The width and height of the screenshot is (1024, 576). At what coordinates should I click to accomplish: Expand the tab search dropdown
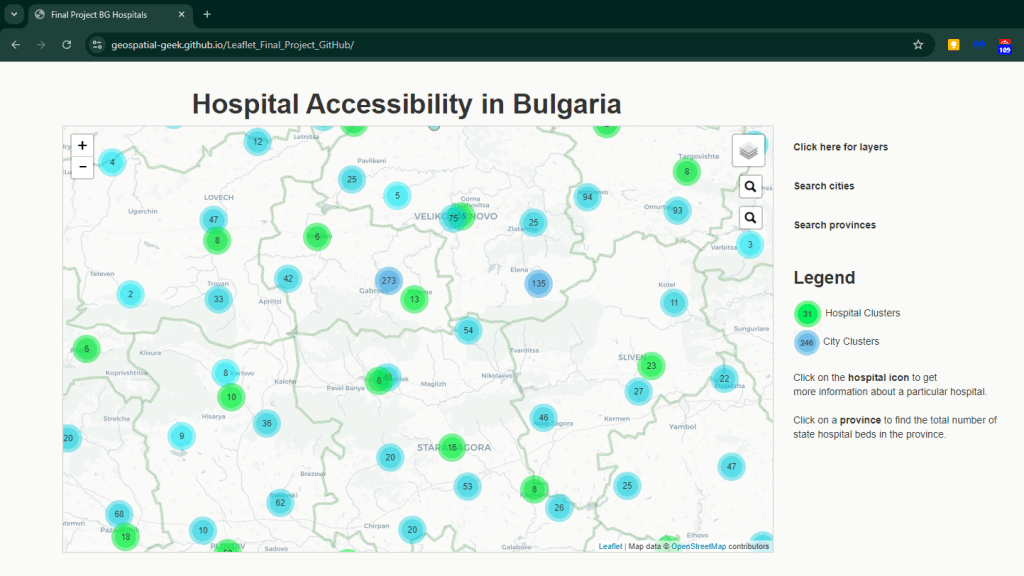tap(14, 14)
